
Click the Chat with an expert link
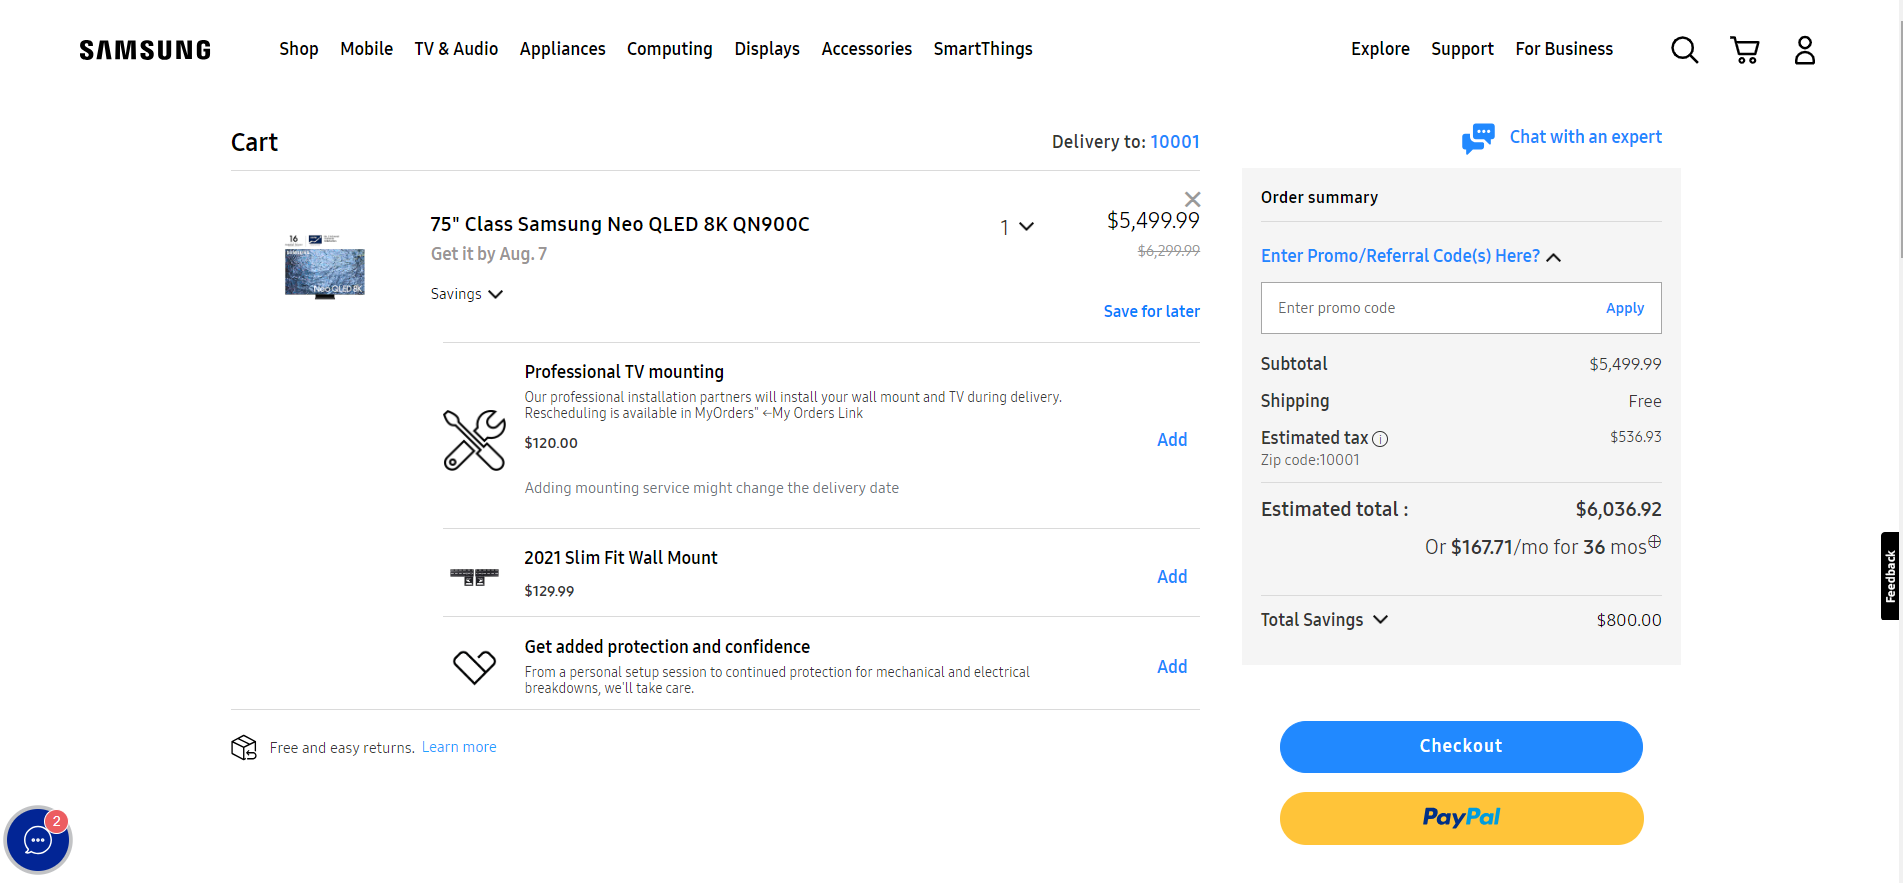(x=1586, y=137)
